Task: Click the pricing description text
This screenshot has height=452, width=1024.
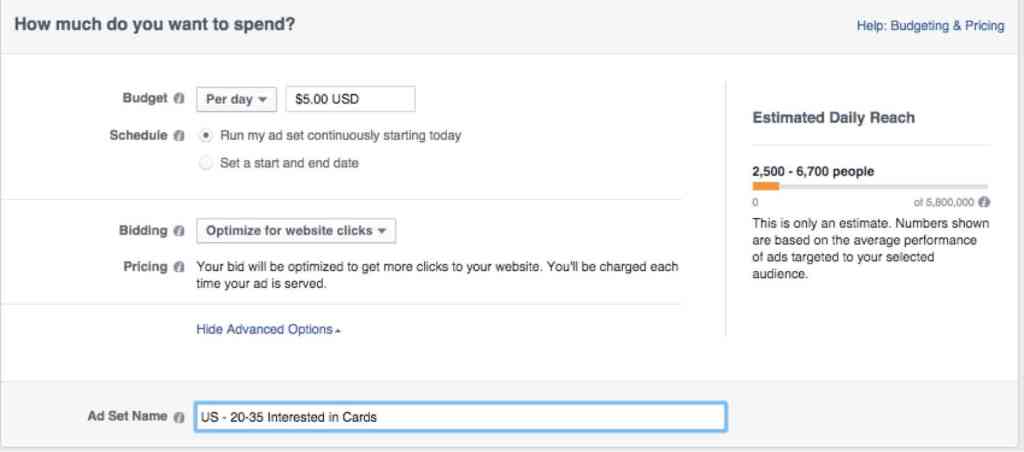Action: (x=437, y=275)
